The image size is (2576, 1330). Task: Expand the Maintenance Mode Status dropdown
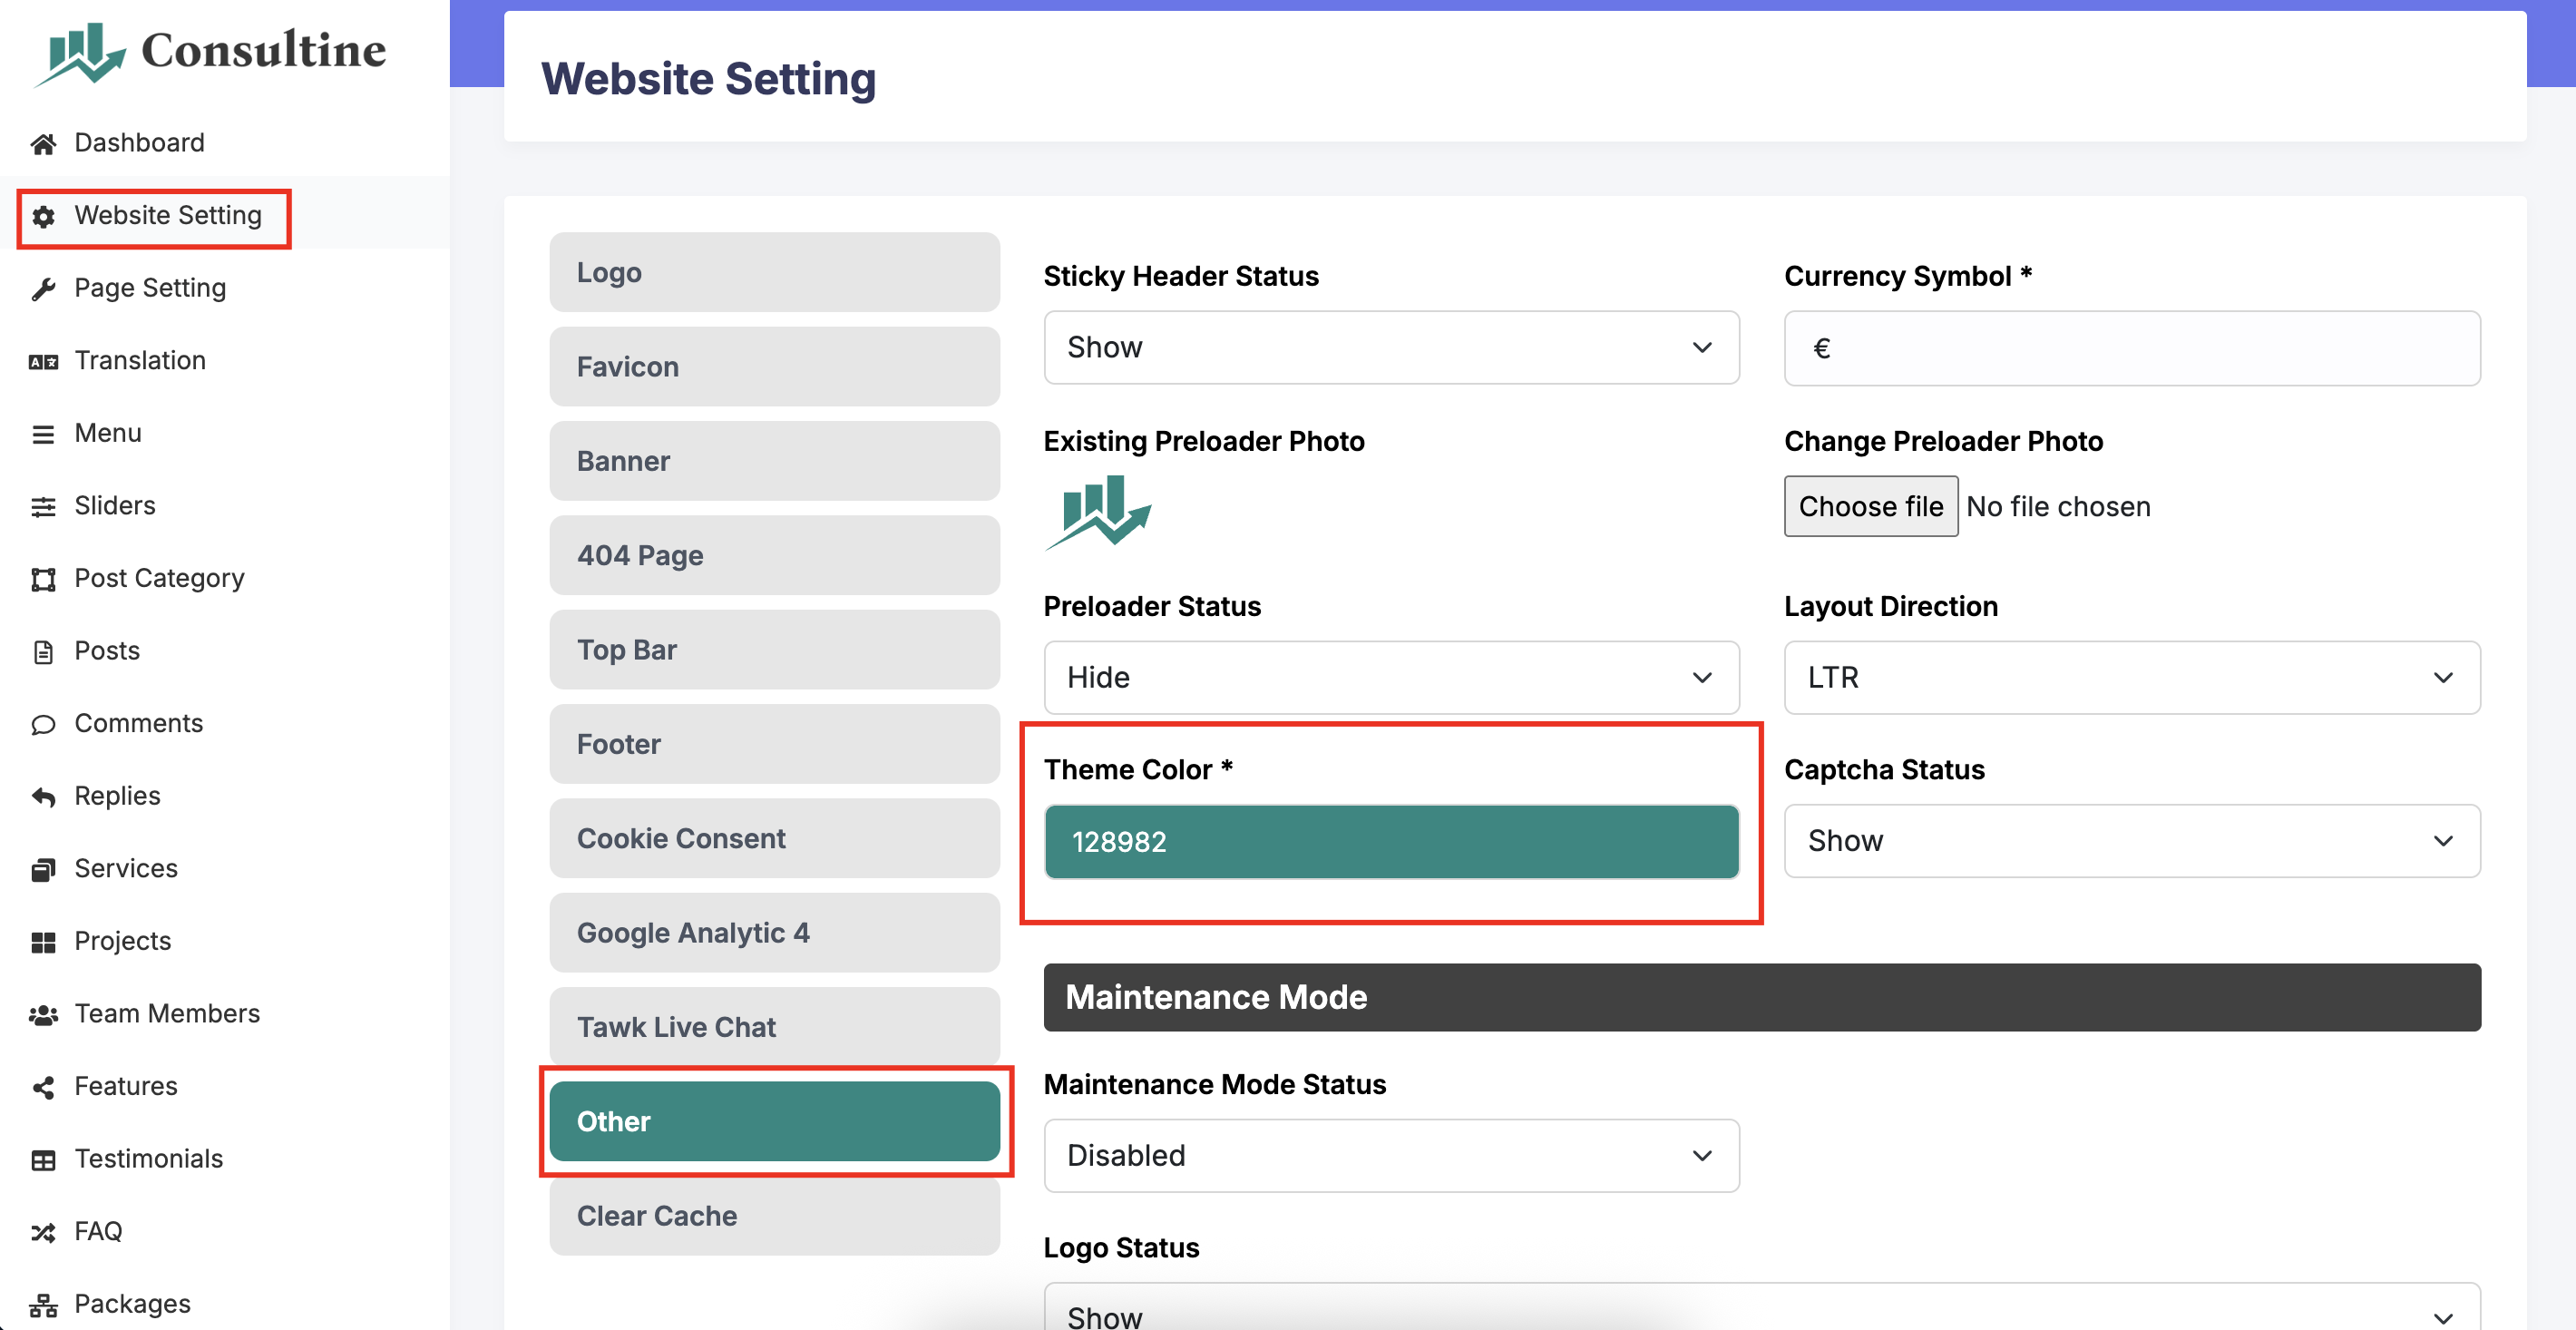[x=1390, y=1155]
